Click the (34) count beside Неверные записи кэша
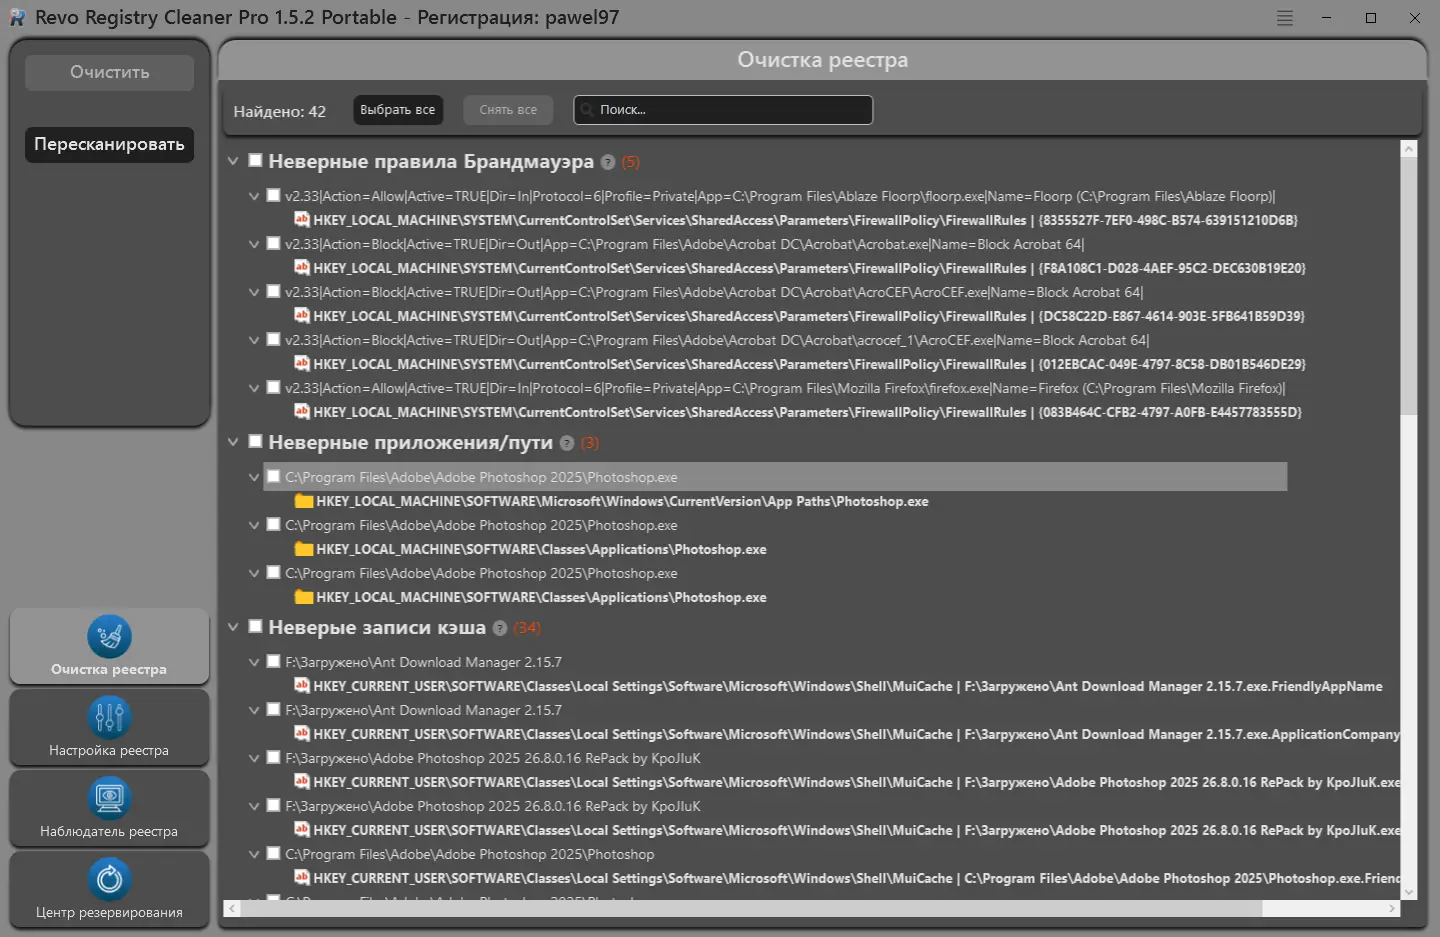The width and height of the screenshot is (1440, 937). [x=527, y=628]
